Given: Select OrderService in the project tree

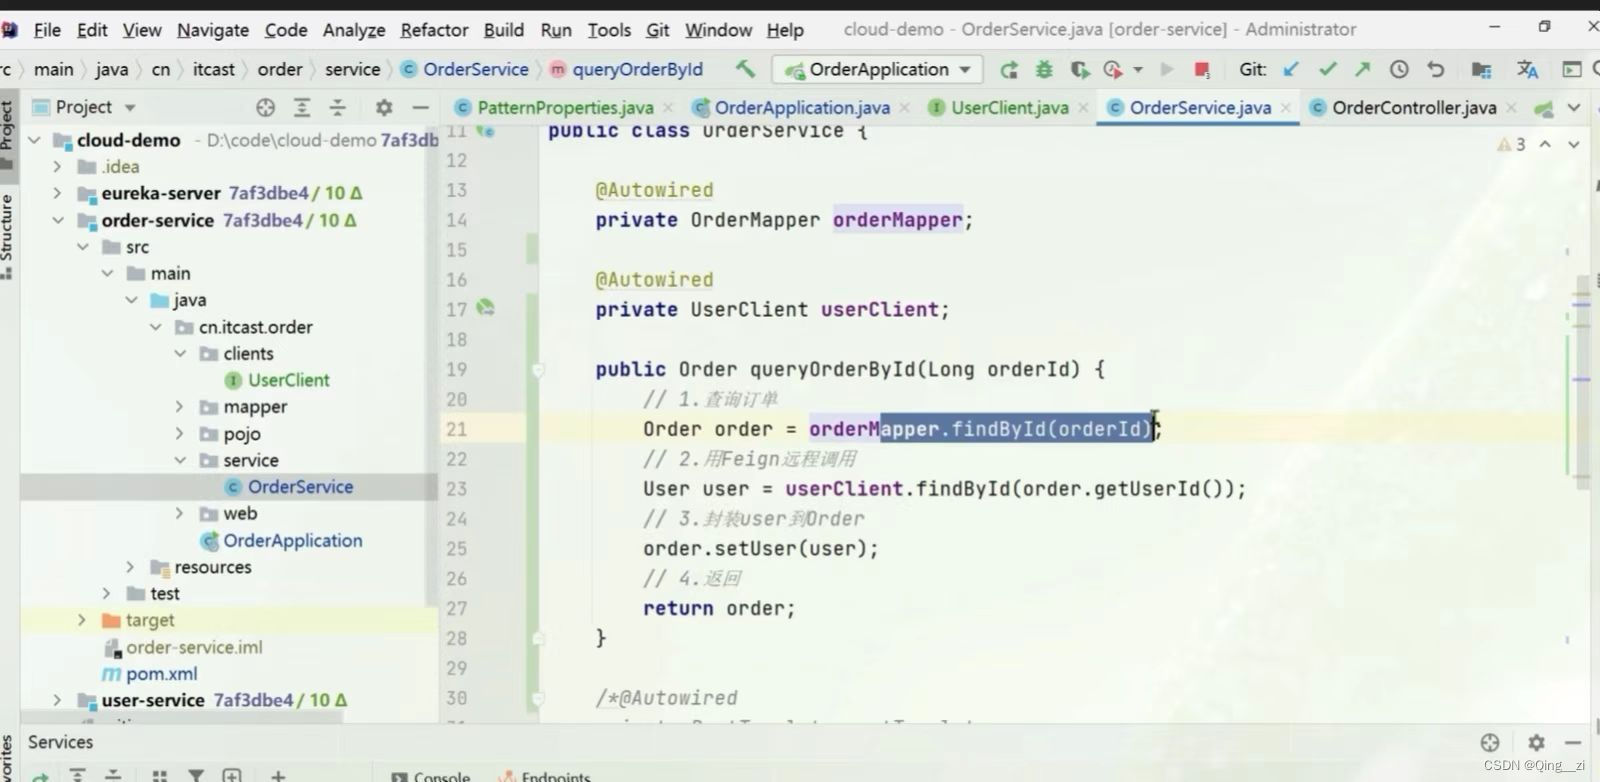Looking at the screenshot, I should click(x=300, y=487).
